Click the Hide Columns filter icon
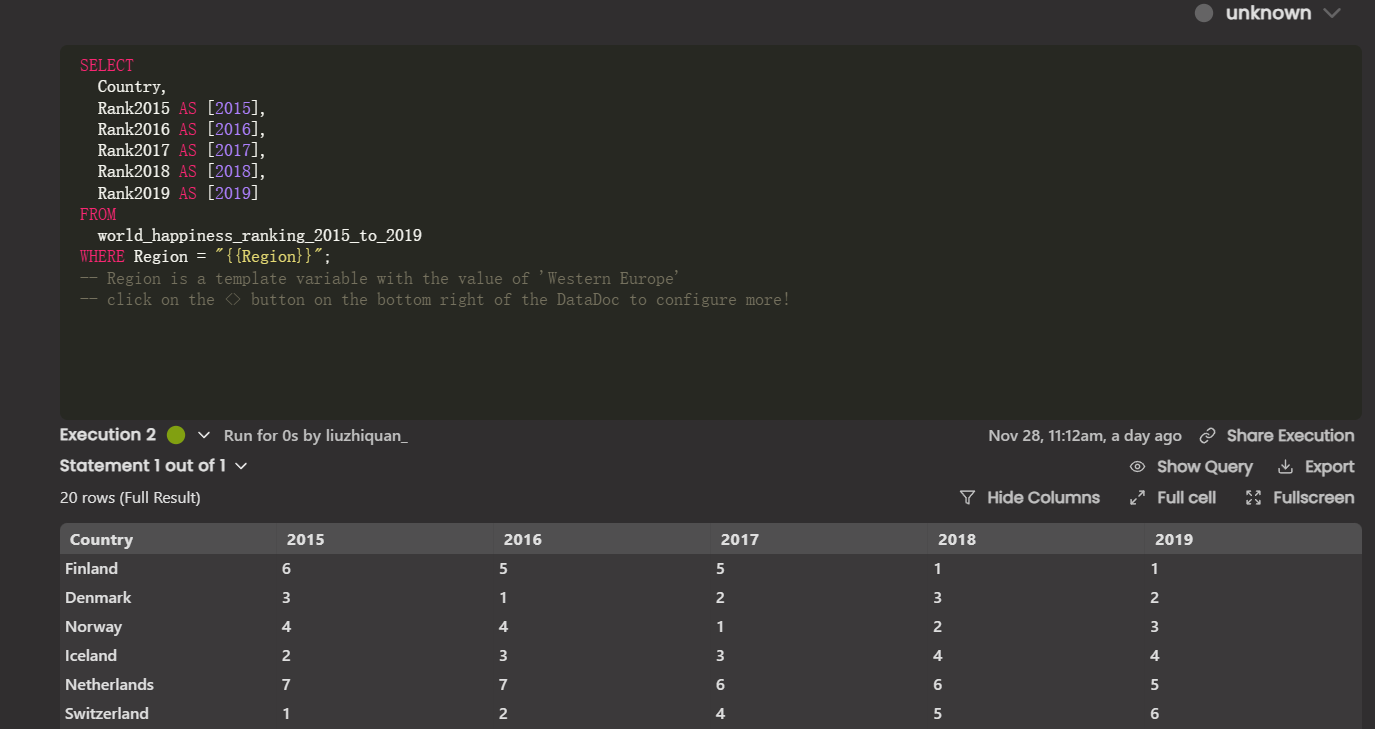 click(x=967, y=498)
